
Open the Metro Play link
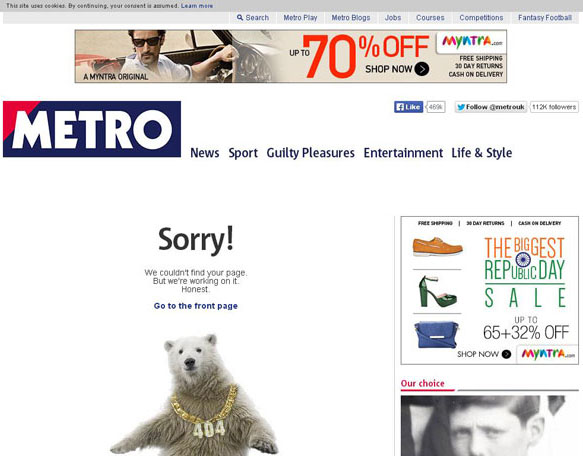300,17
